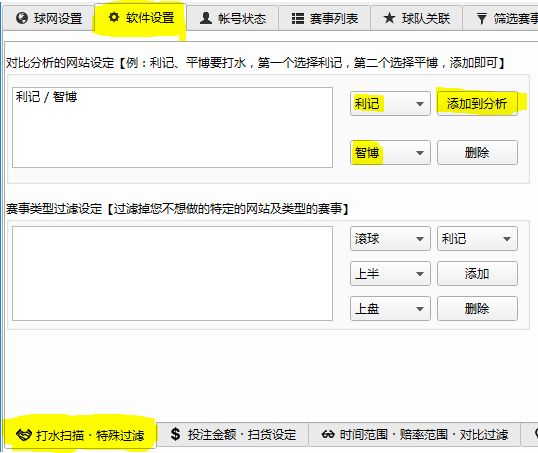Switch to the 软件设置 tab
538x453 pixels.
click(141, 17)
